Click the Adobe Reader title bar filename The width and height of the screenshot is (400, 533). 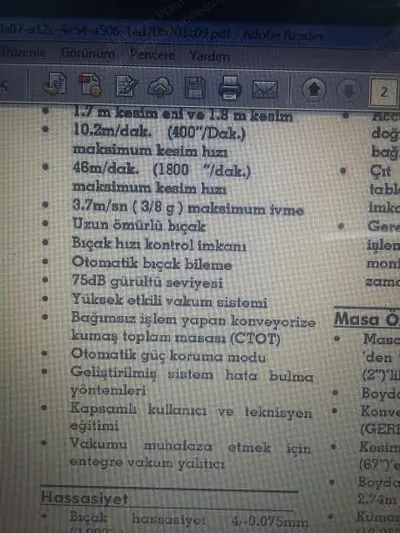click(x=116, y=33)
